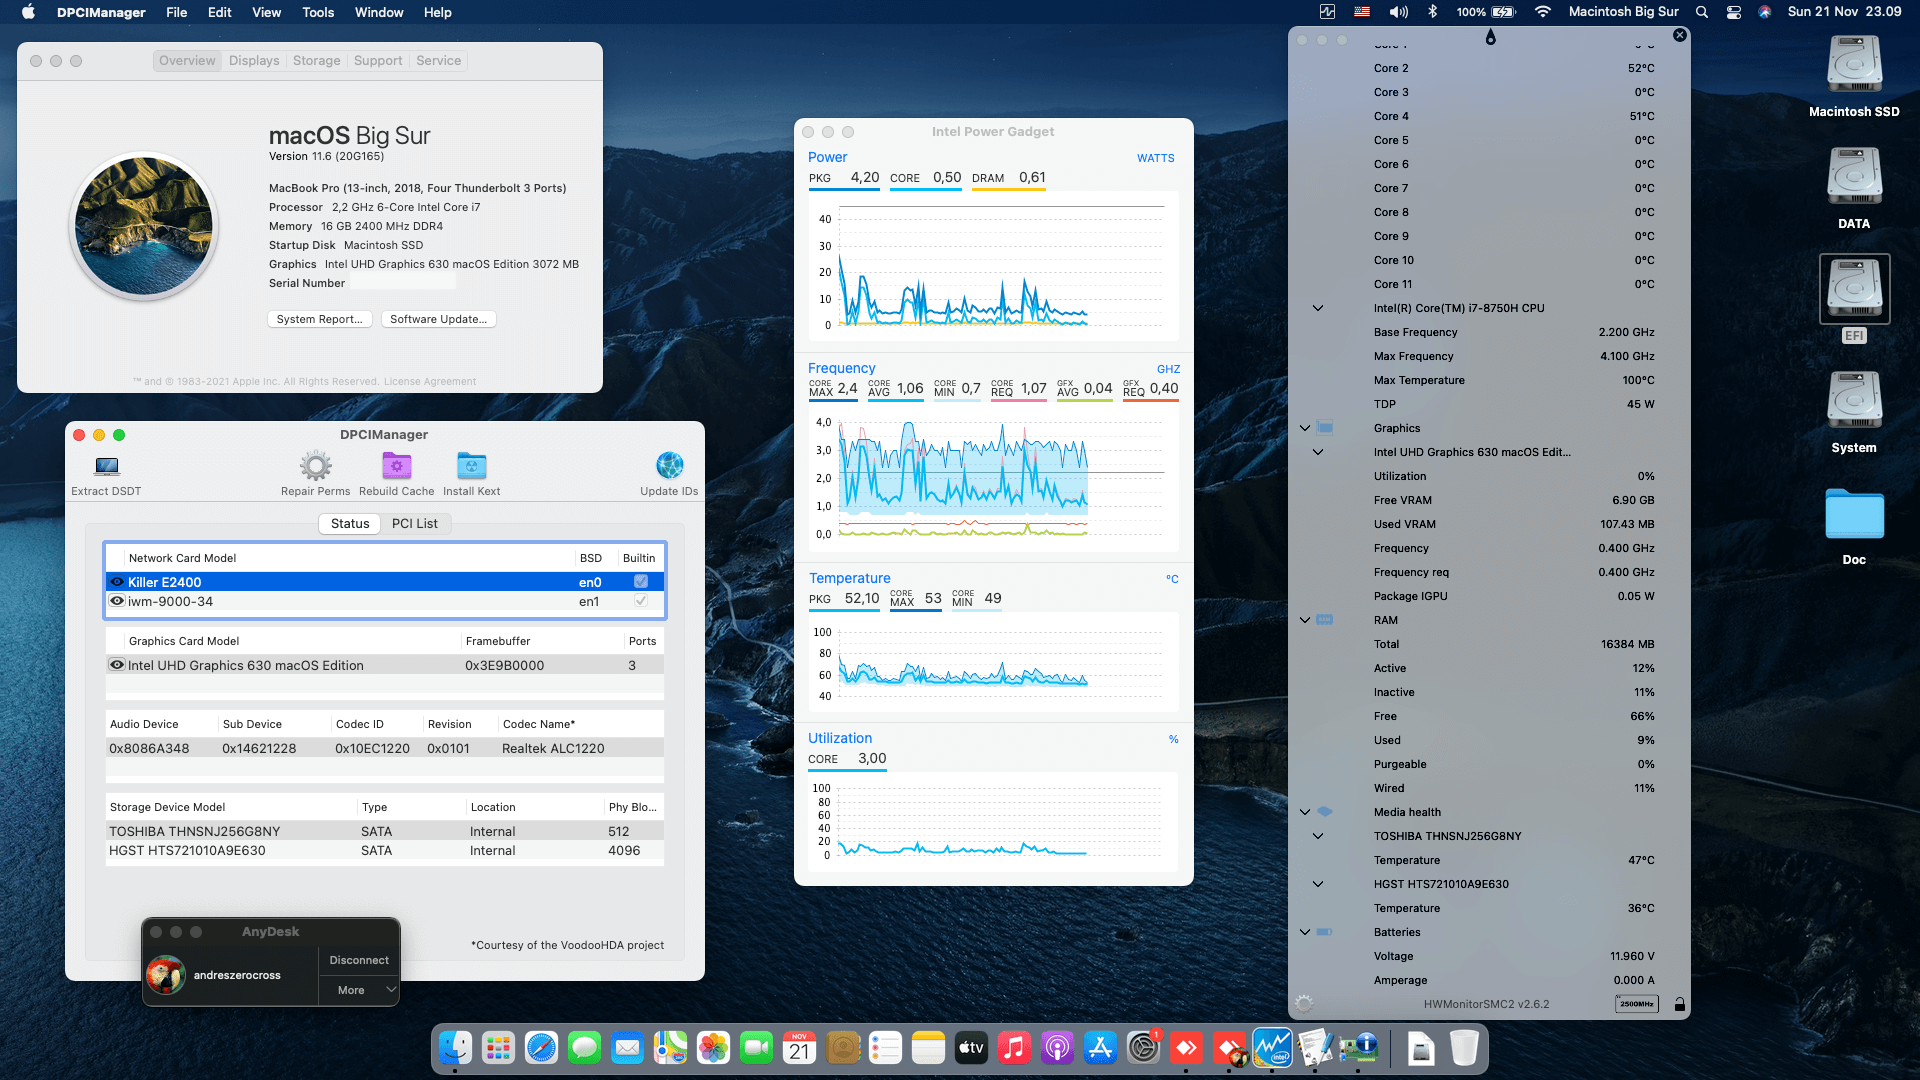Viewport: 1920px width, 1080px height.
Task: Open Macintosh SSD drive on desktop
Action: pos(1854,77)
